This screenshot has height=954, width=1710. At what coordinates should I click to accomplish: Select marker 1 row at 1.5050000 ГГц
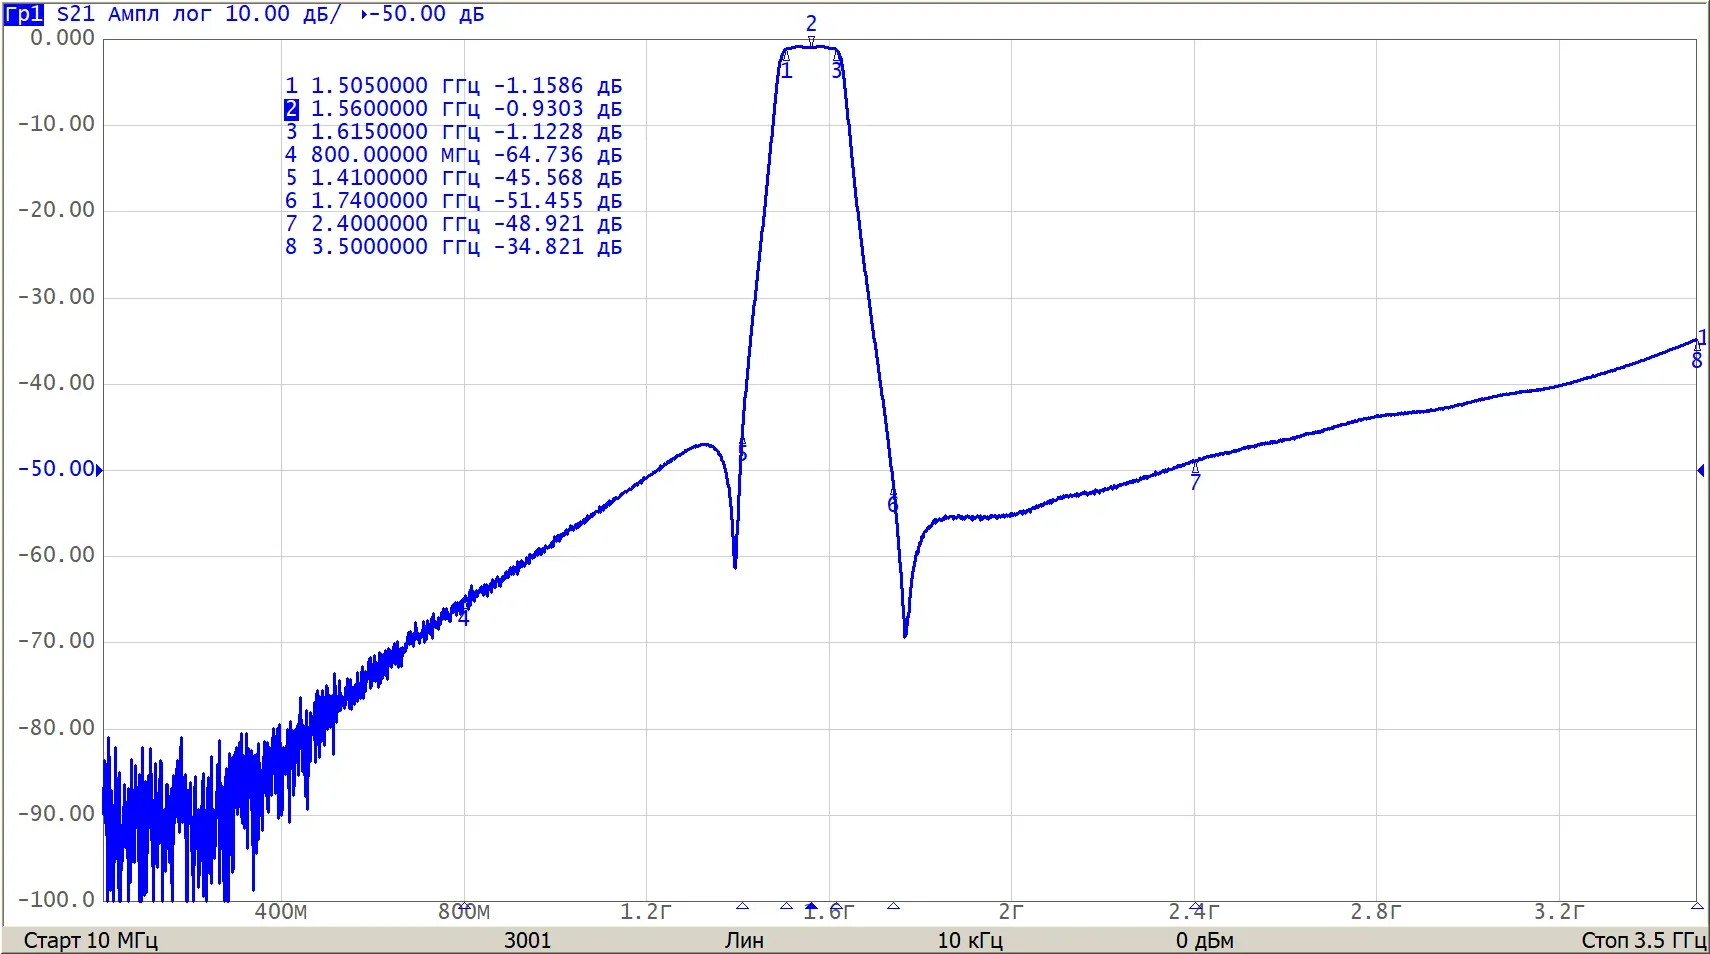(453, 86)
